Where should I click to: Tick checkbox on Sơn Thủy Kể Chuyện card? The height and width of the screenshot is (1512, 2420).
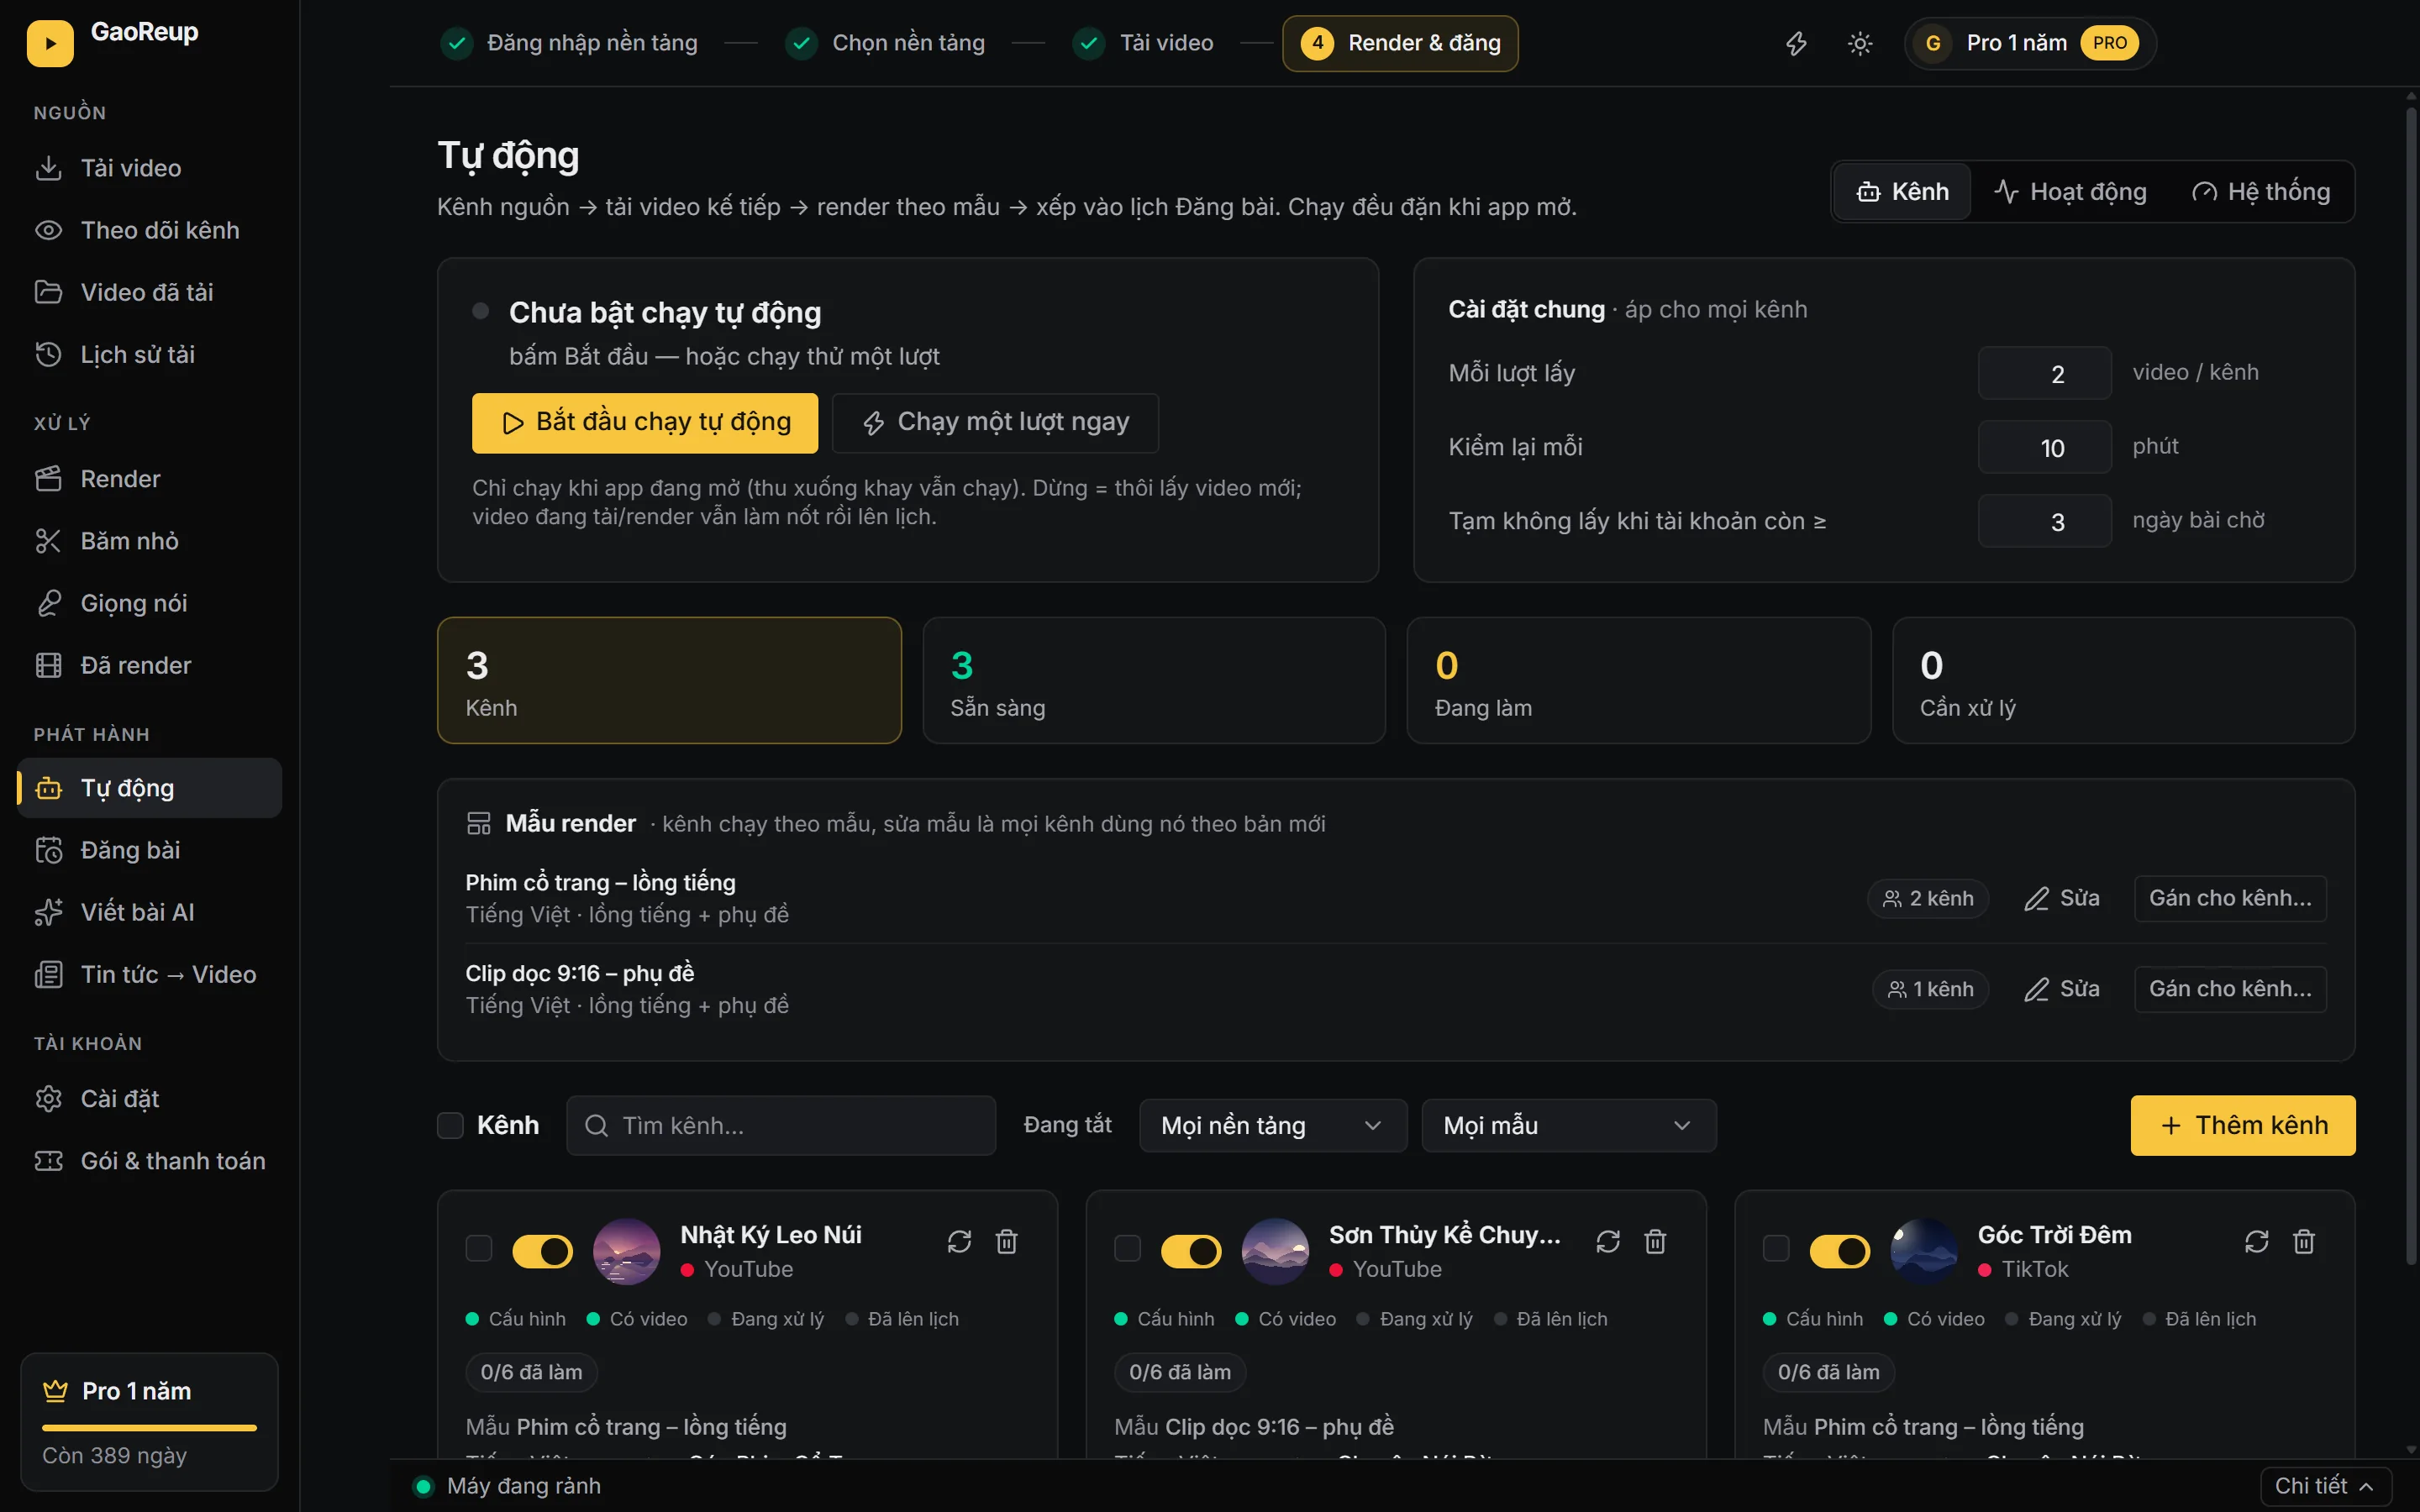(x=1128, y=1248)
